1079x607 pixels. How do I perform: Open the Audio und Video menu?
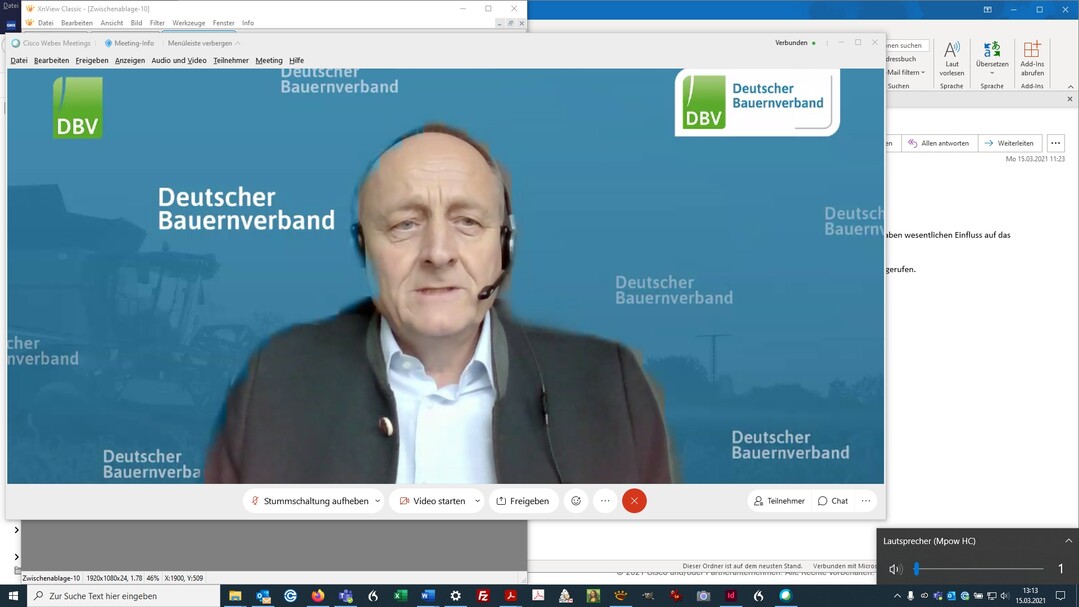tap(179, 60)
